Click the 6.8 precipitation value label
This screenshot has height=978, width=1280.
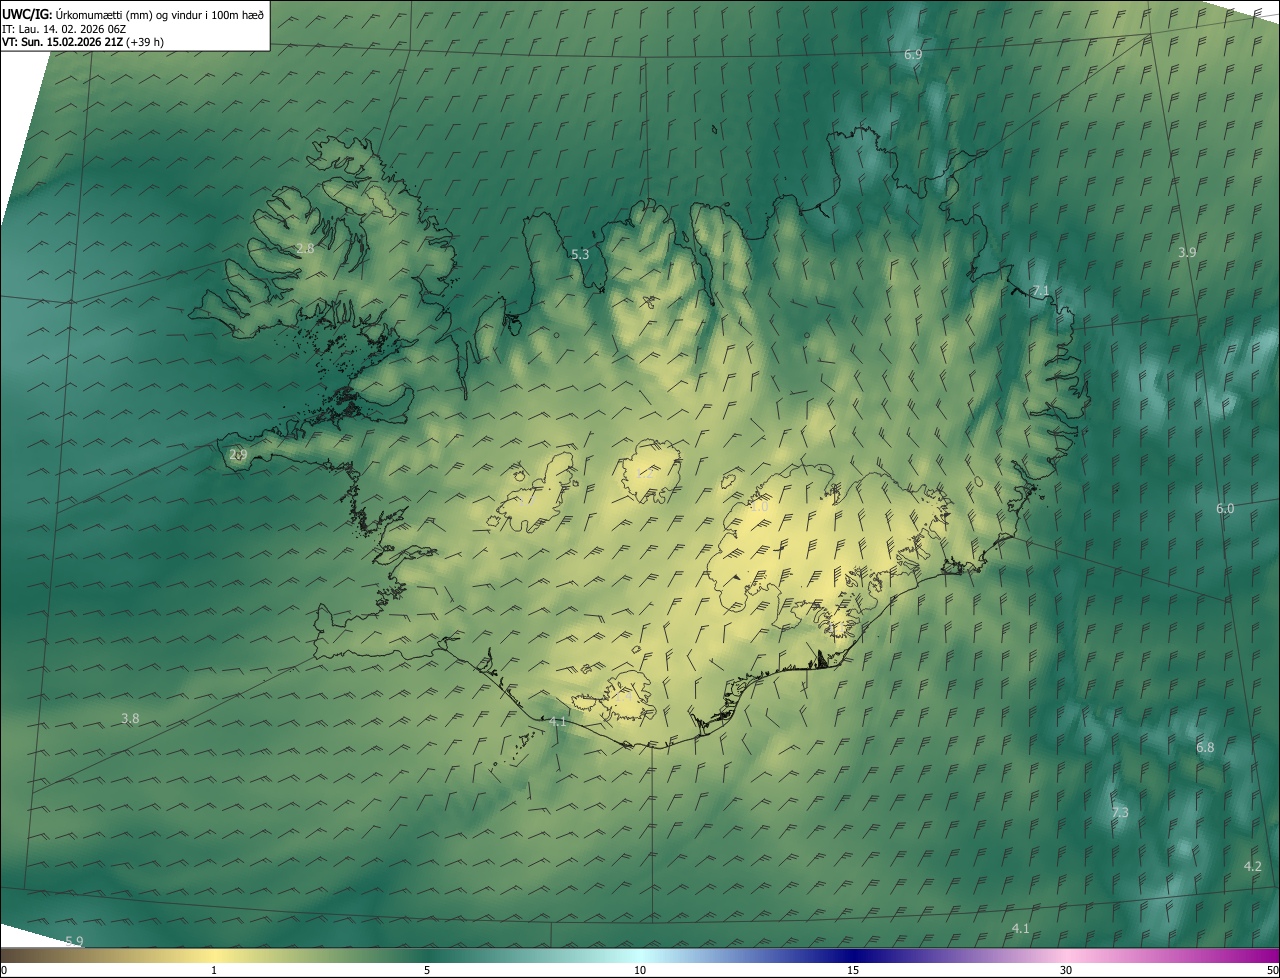pyautogui.click(x=1205, y=748)
